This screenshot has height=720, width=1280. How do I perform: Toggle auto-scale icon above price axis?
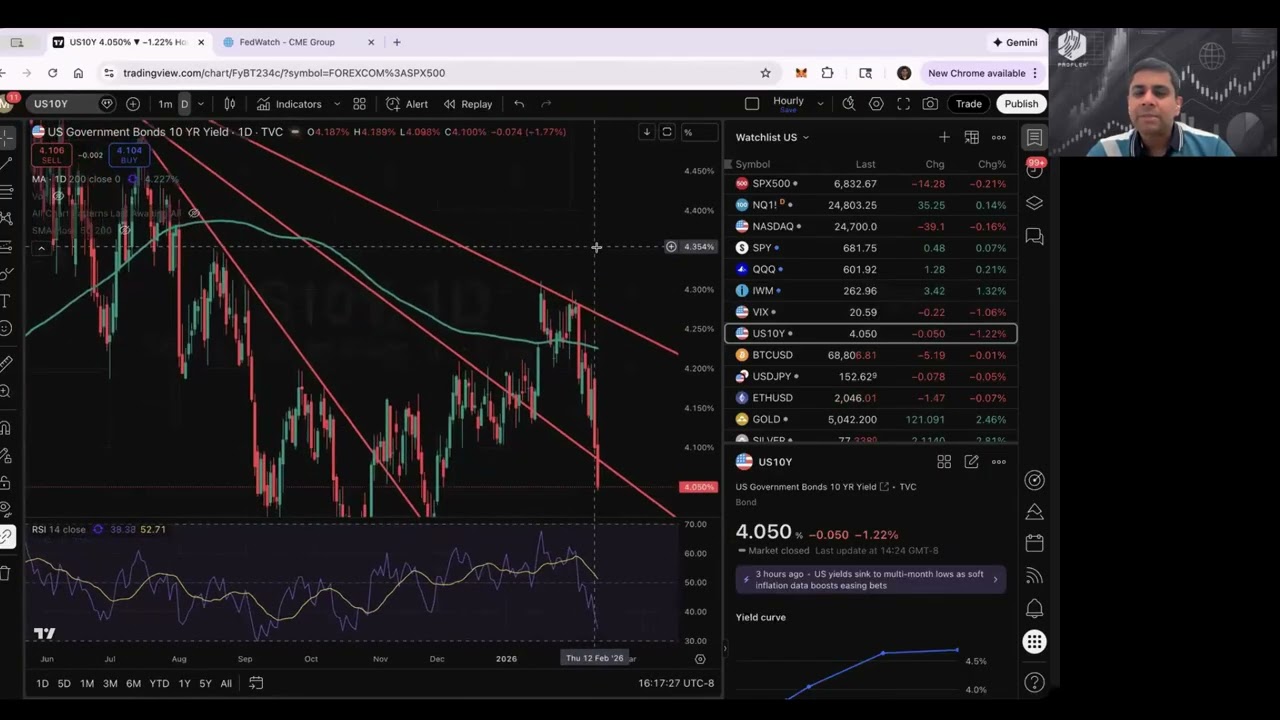tap(667, 132)
